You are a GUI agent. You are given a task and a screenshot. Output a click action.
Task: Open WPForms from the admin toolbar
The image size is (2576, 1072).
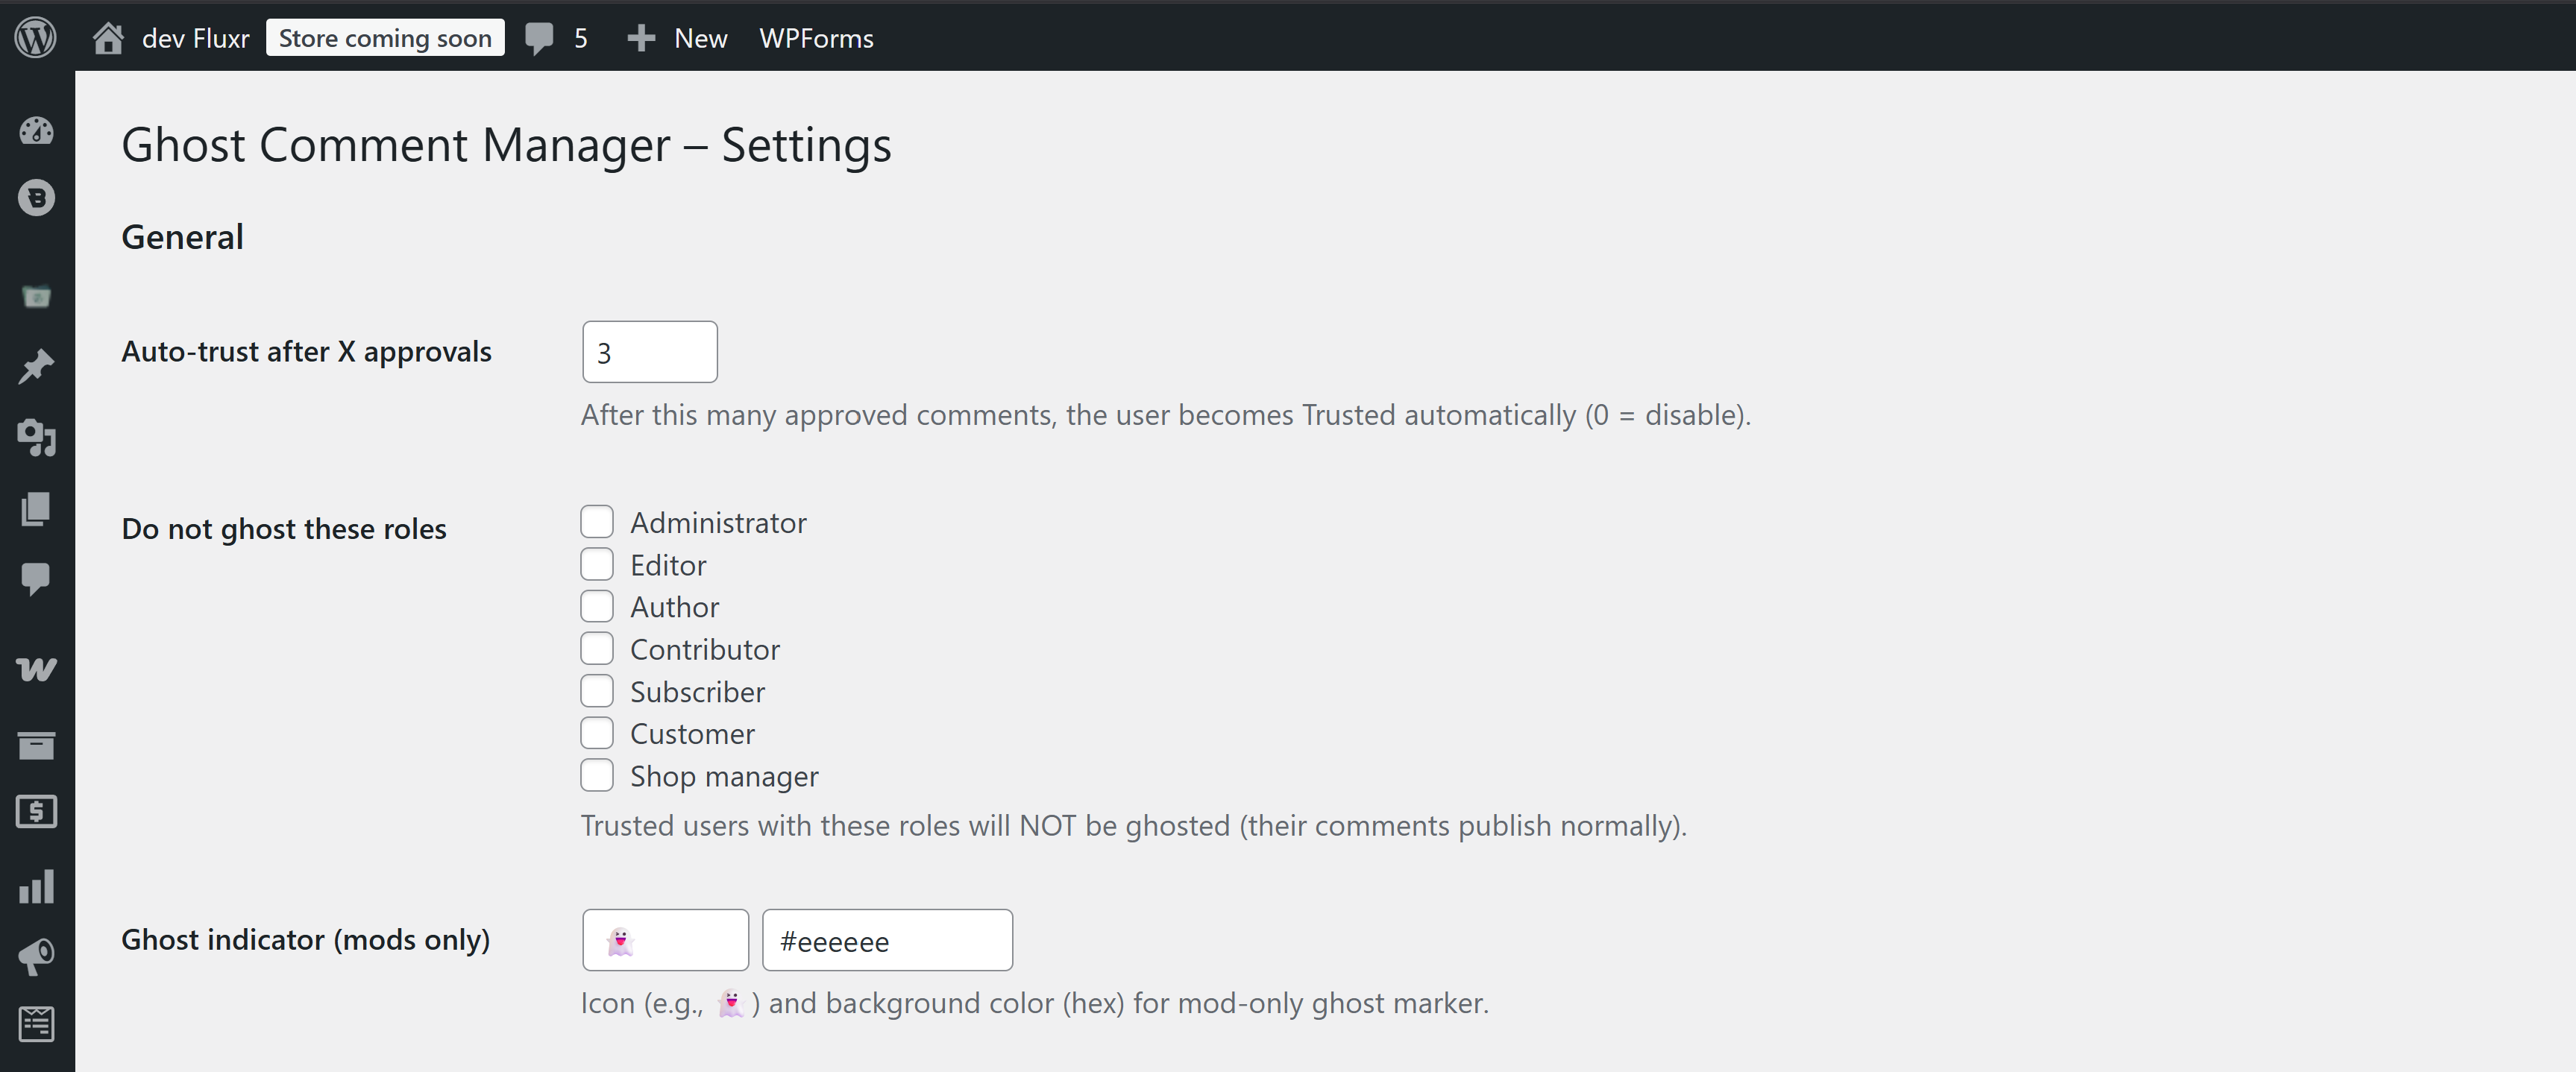coord(816,37)
